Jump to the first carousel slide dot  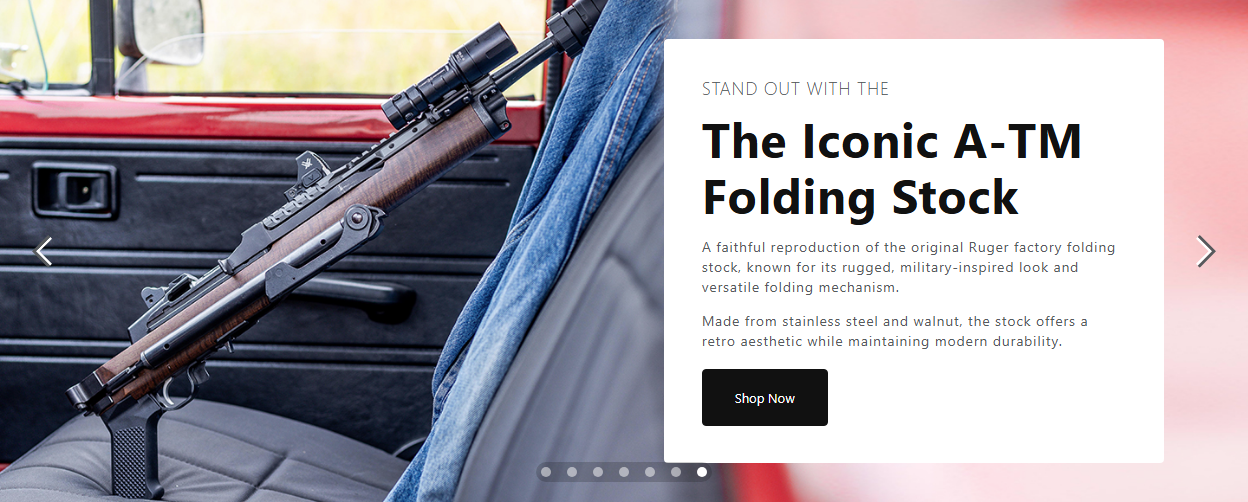click(546, 472)
